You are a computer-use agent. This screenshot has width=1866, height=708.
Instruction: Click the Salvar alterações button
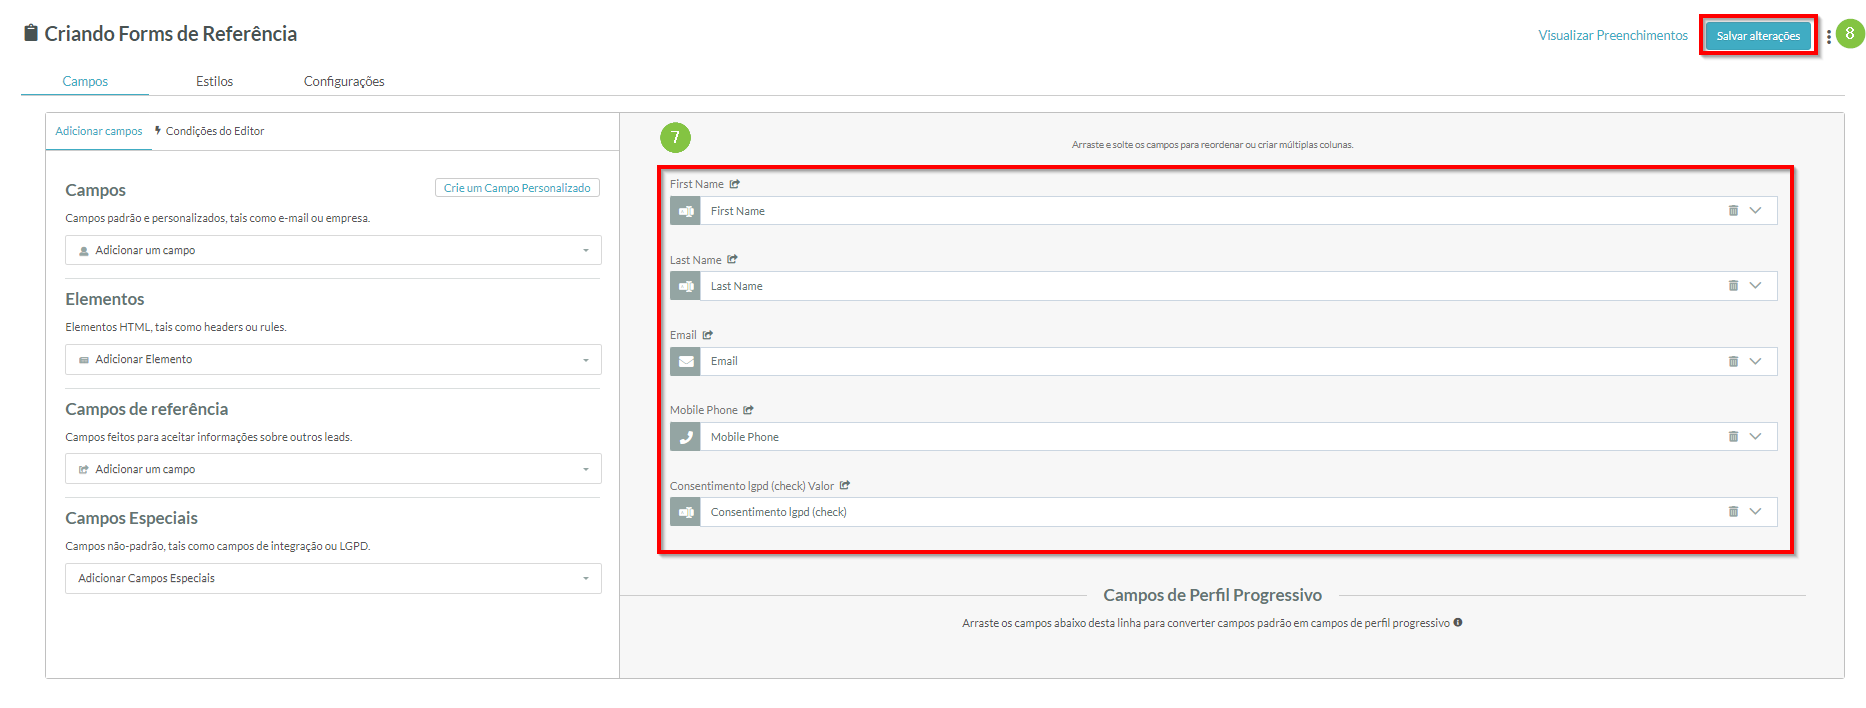pos(1758,36)
